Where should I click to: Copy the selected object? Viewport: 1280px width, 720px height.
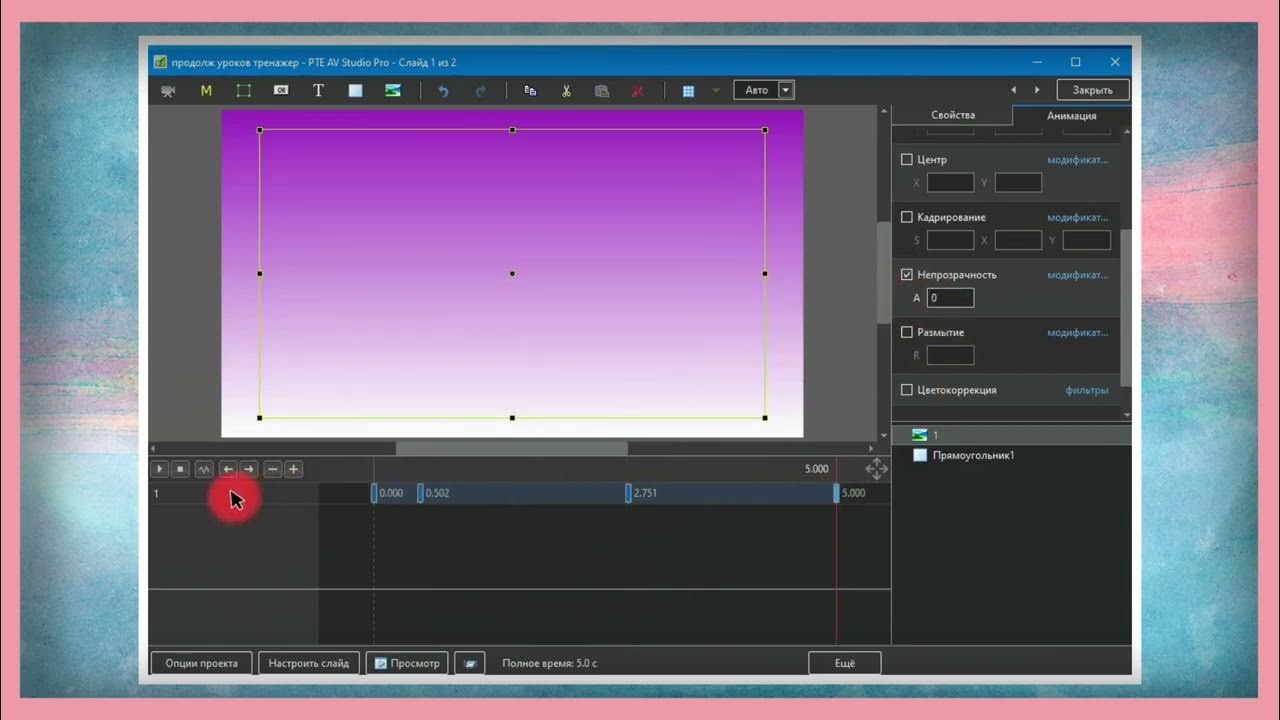(x=530, y=90)
